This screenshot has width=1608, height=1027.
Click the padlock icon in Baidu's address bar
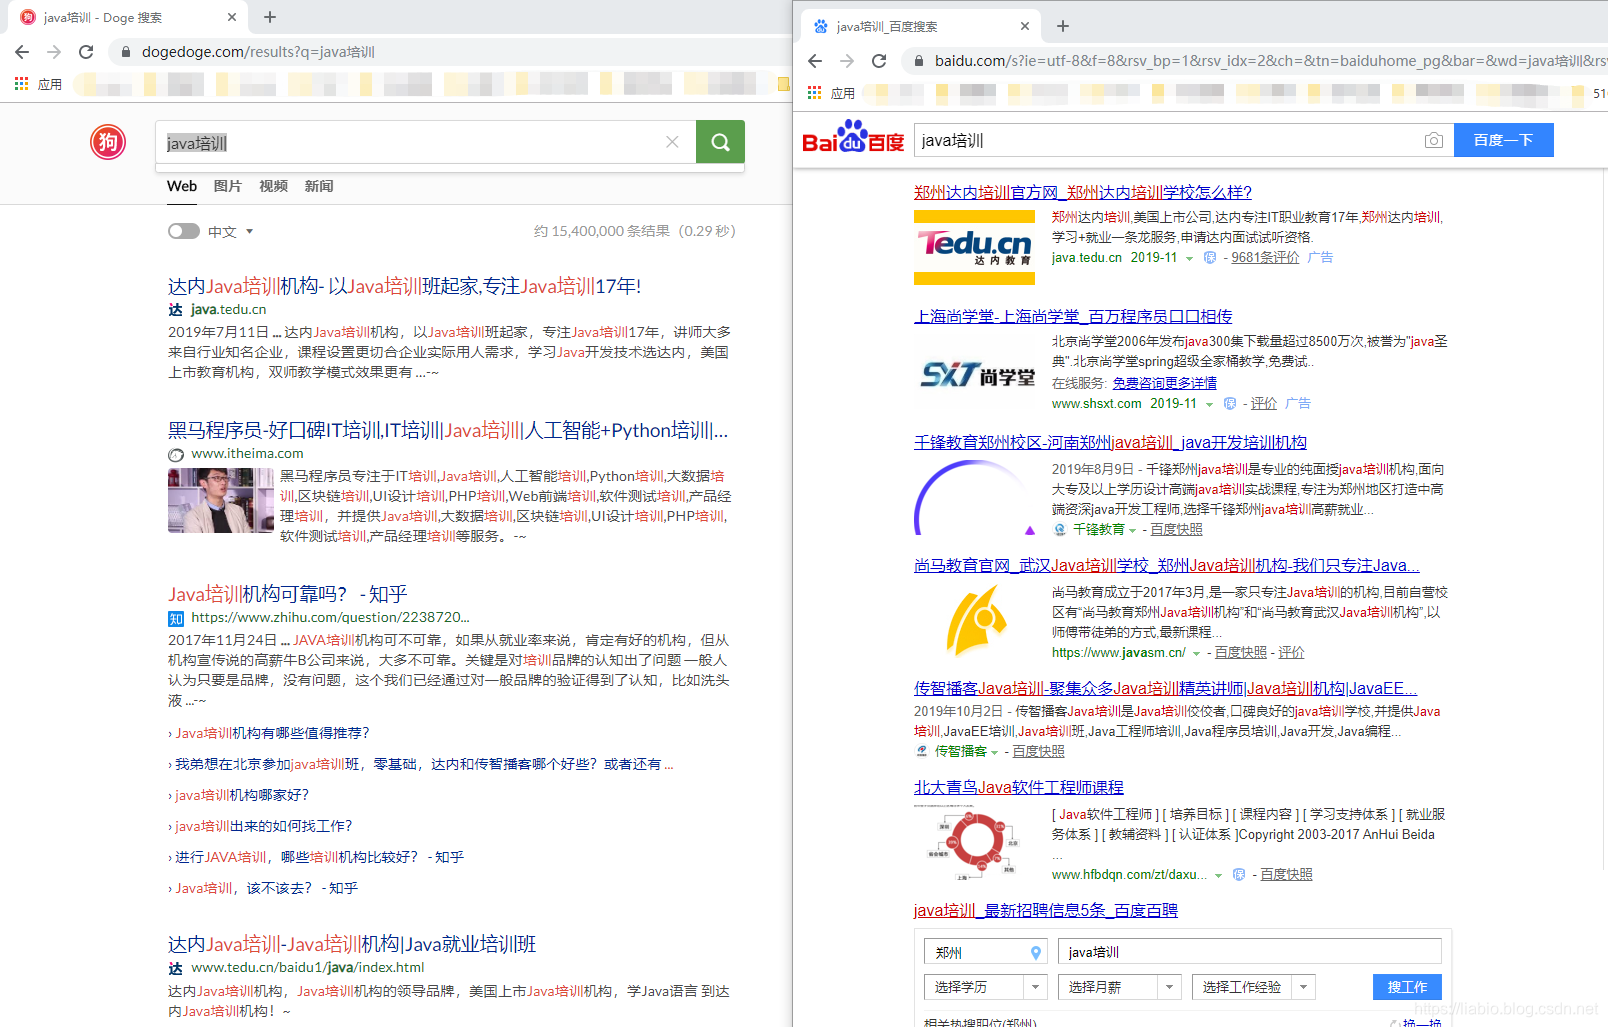(x=919, y=60)
